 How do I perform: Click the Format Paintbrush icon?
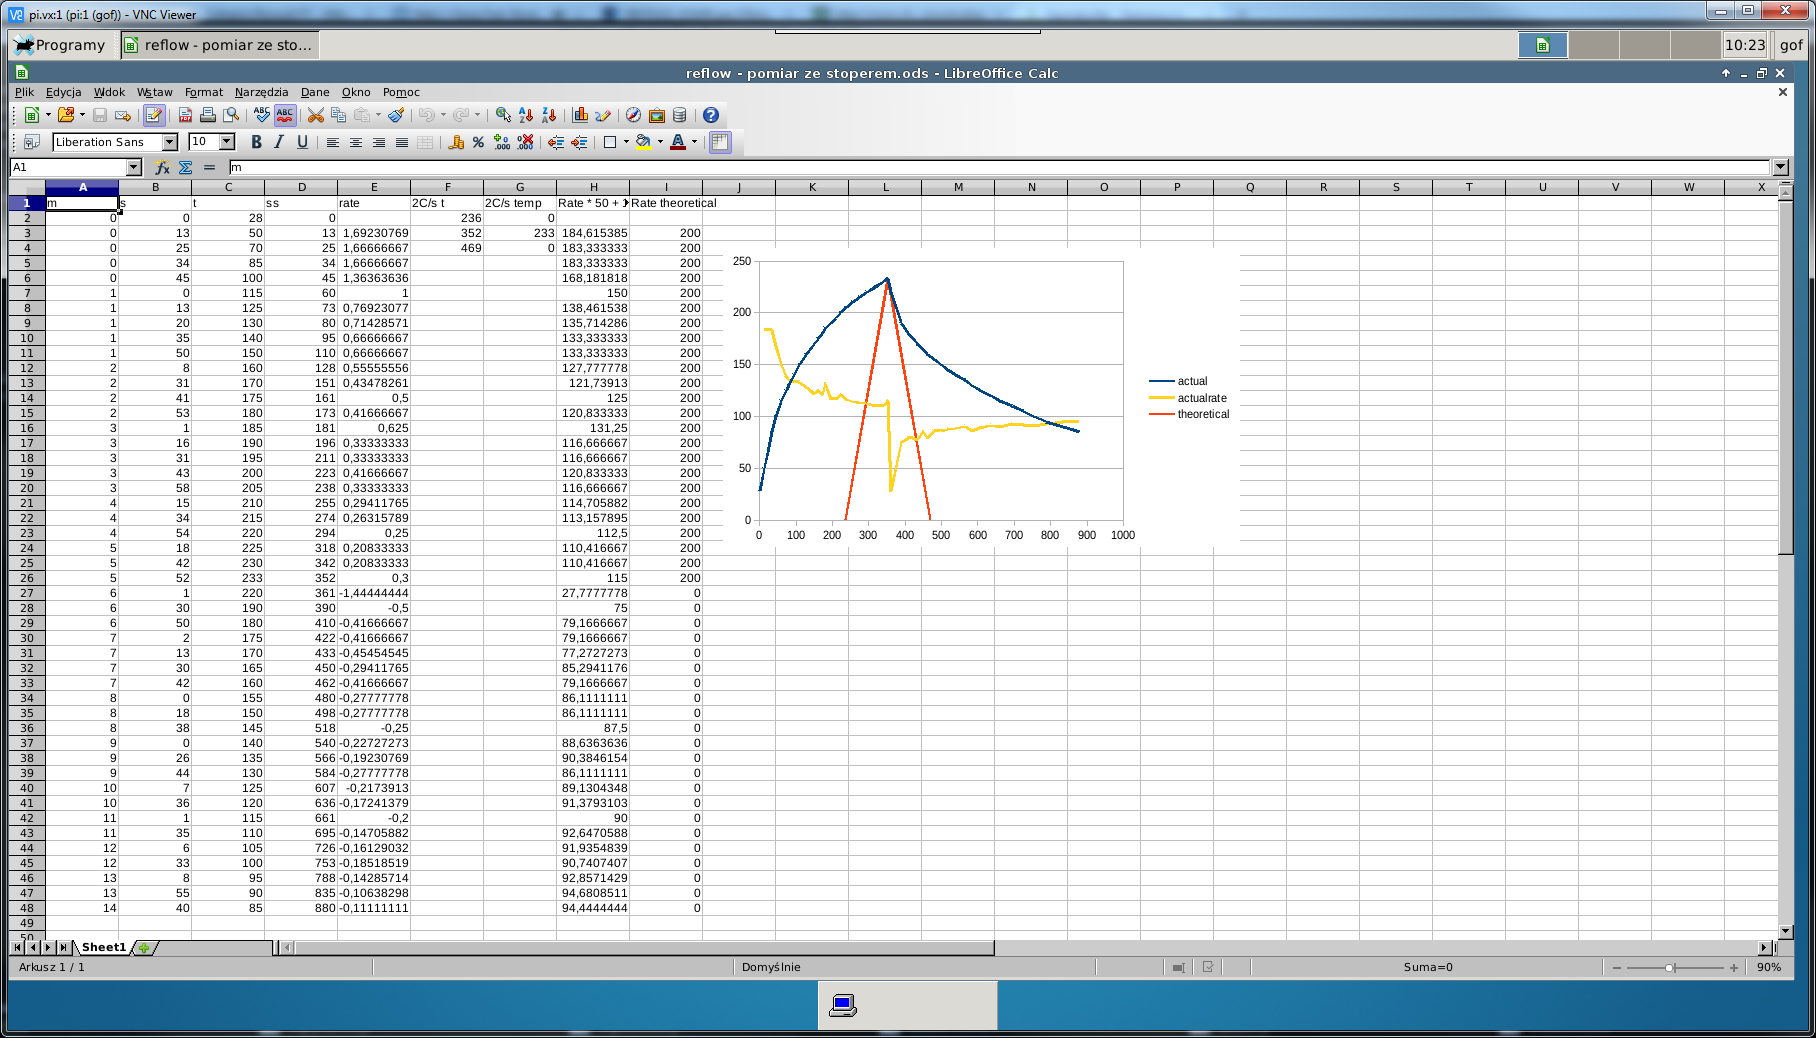[x=396, y=115]
